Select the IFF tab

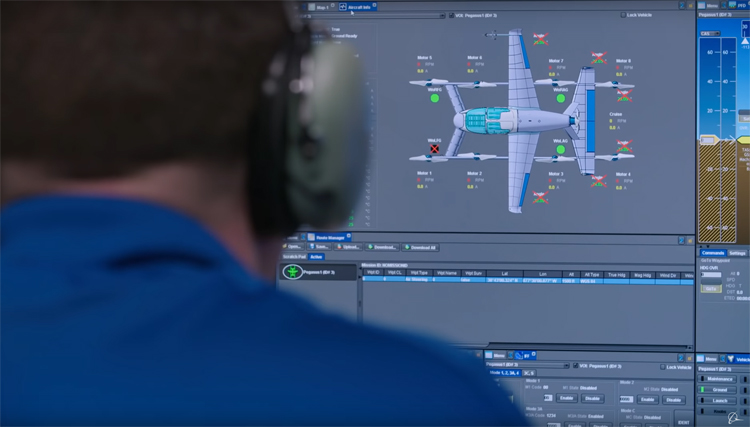point(523,356)
